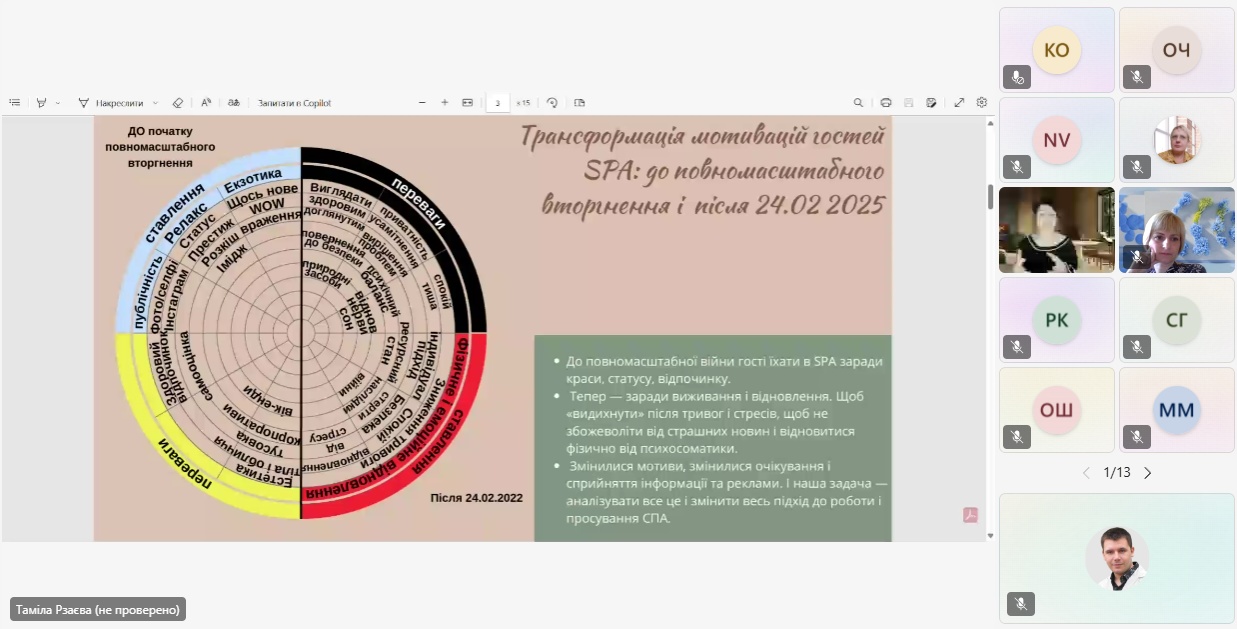This screenshot has height=629, width=1237.
Task: Select the MM participant tile
Action: tap(1177, 410)
